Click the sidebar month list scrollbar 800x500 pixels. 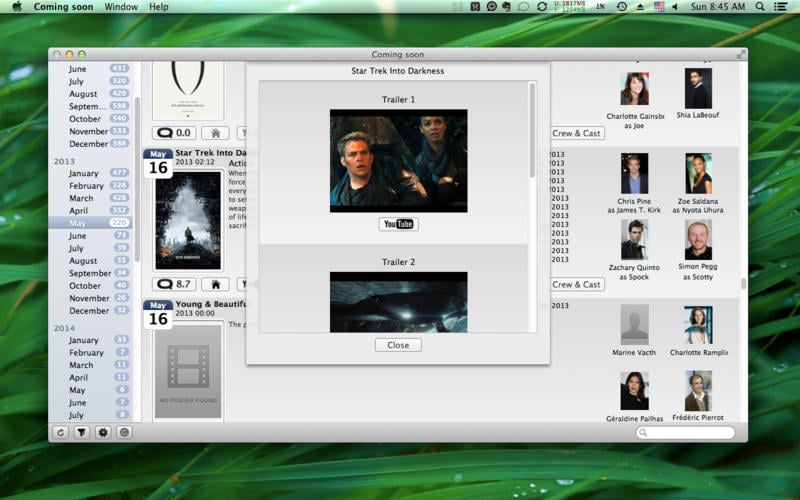137,179
